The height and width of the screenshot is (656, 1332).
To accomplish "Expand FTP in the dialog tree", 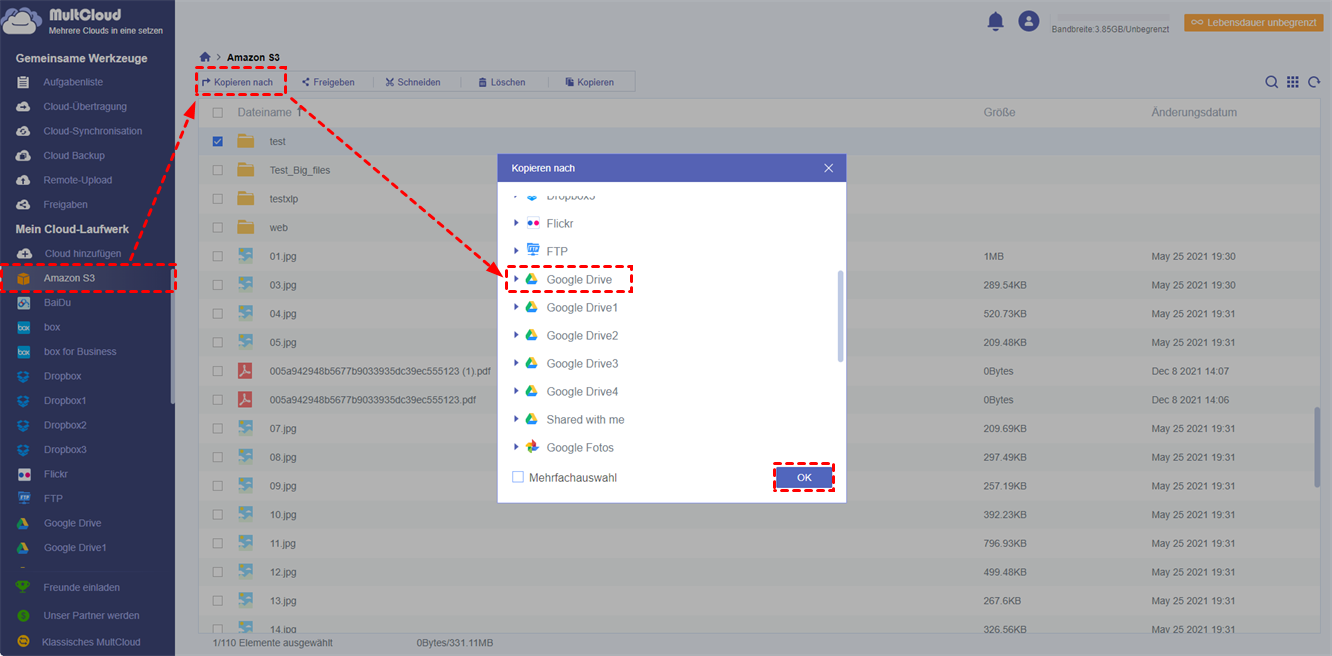I will pyautogui.click(x=516, y=251).
